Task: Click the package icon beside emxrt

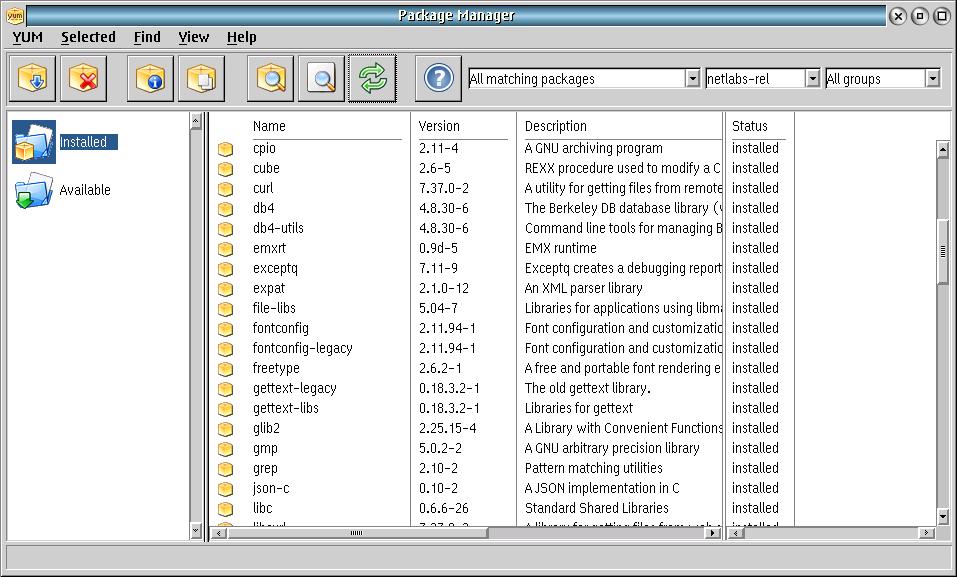Action: 226,249
